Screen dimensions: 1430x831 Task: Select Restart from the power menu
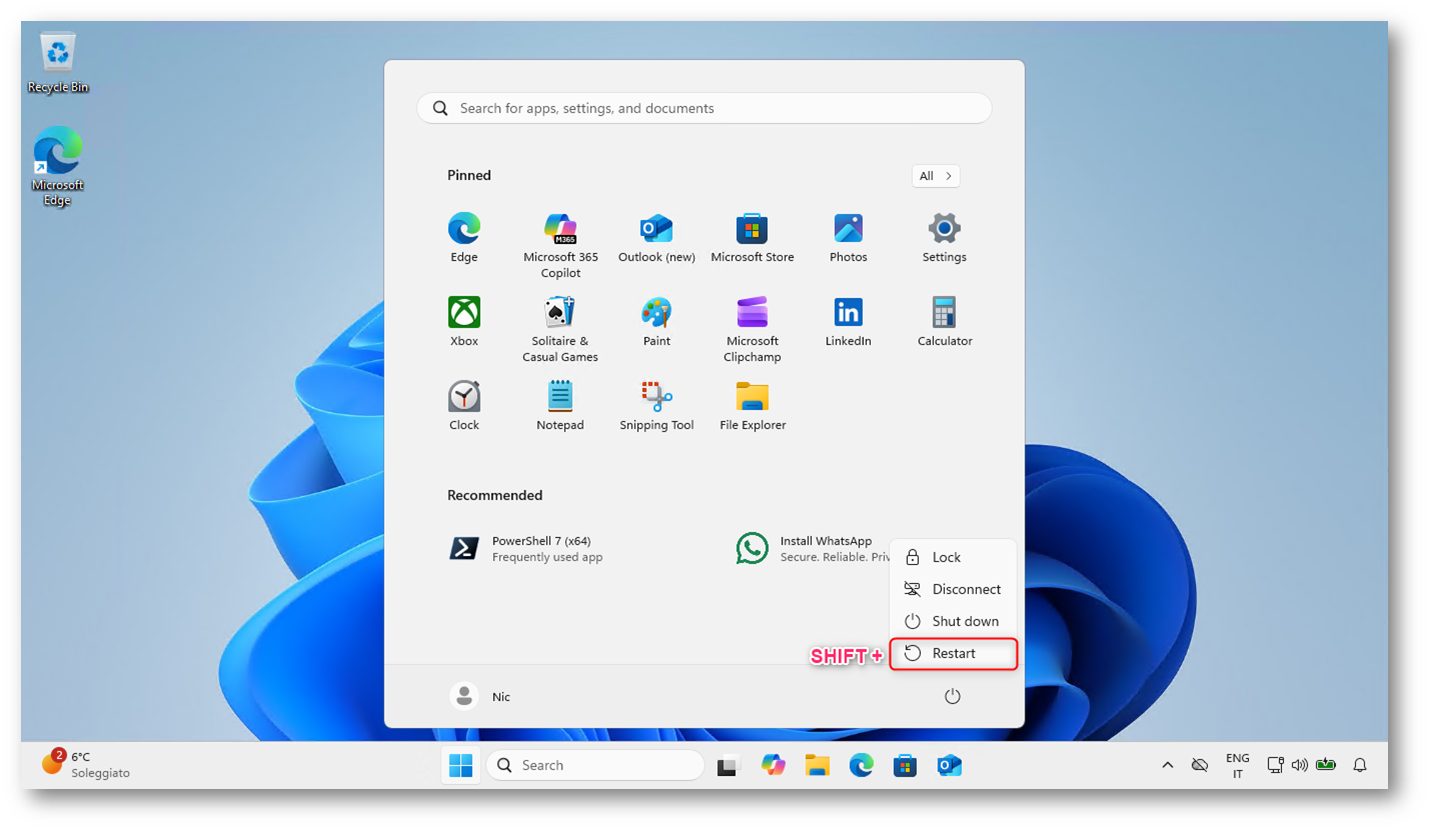(953, 653)
